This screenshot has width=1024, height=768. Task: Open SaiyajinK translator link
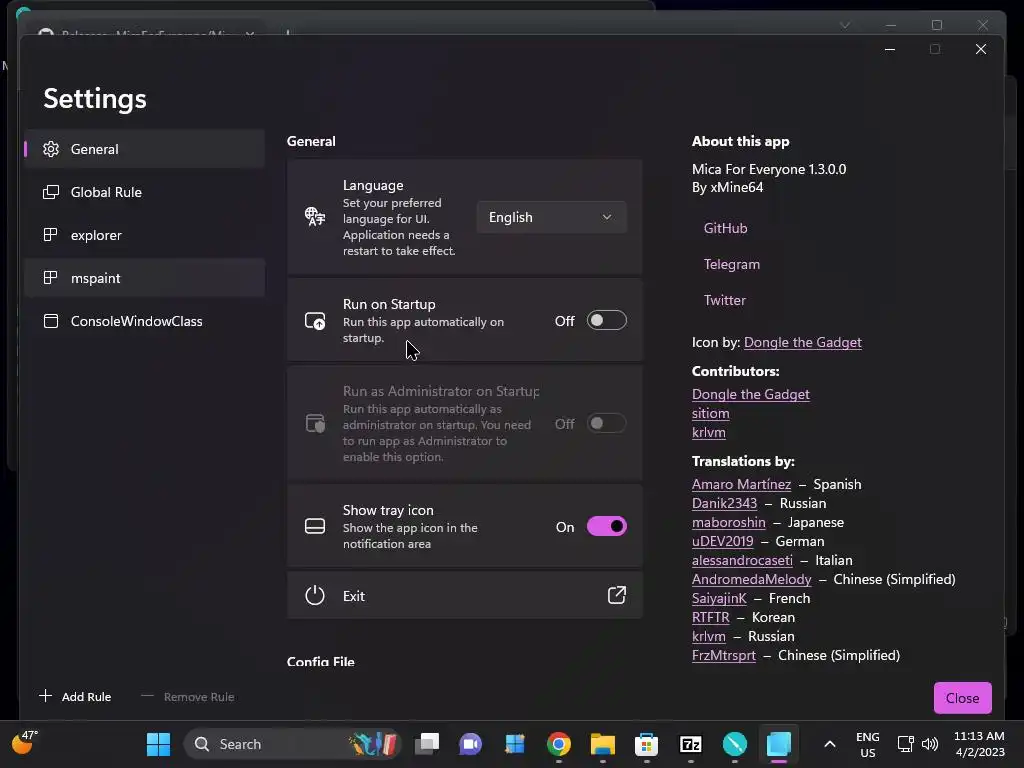pyautogui.click(x=719, y=598)
